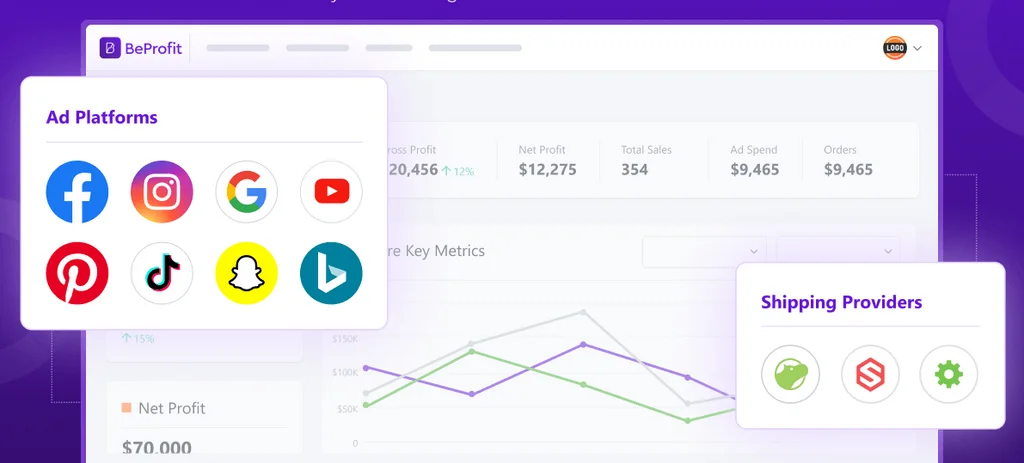Open the LOGO account avatar
1024x463 pixels.
tap(895, 48)
